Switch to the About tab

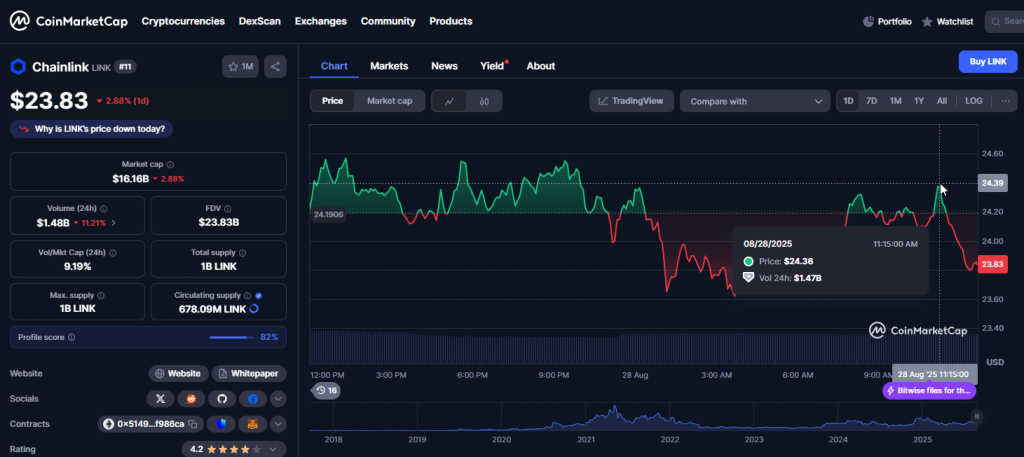tap(541, 66)
